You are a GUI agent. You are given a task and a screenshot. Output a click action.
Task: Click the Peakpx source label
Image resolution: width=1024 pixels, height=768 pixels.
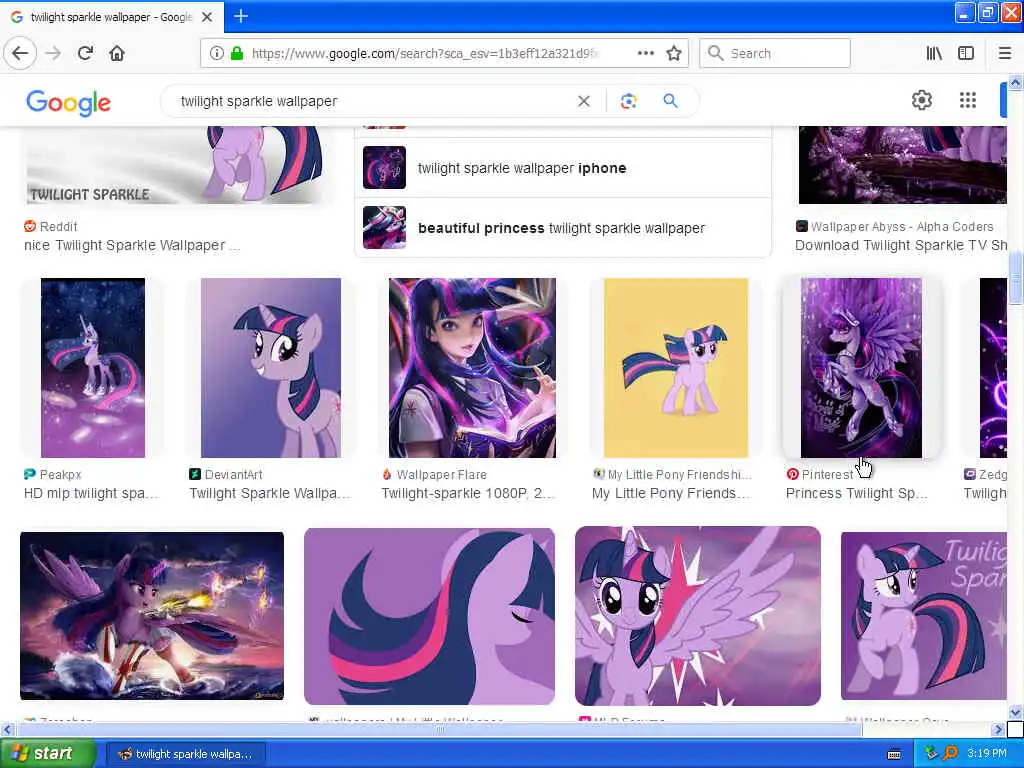pos(52,475)
